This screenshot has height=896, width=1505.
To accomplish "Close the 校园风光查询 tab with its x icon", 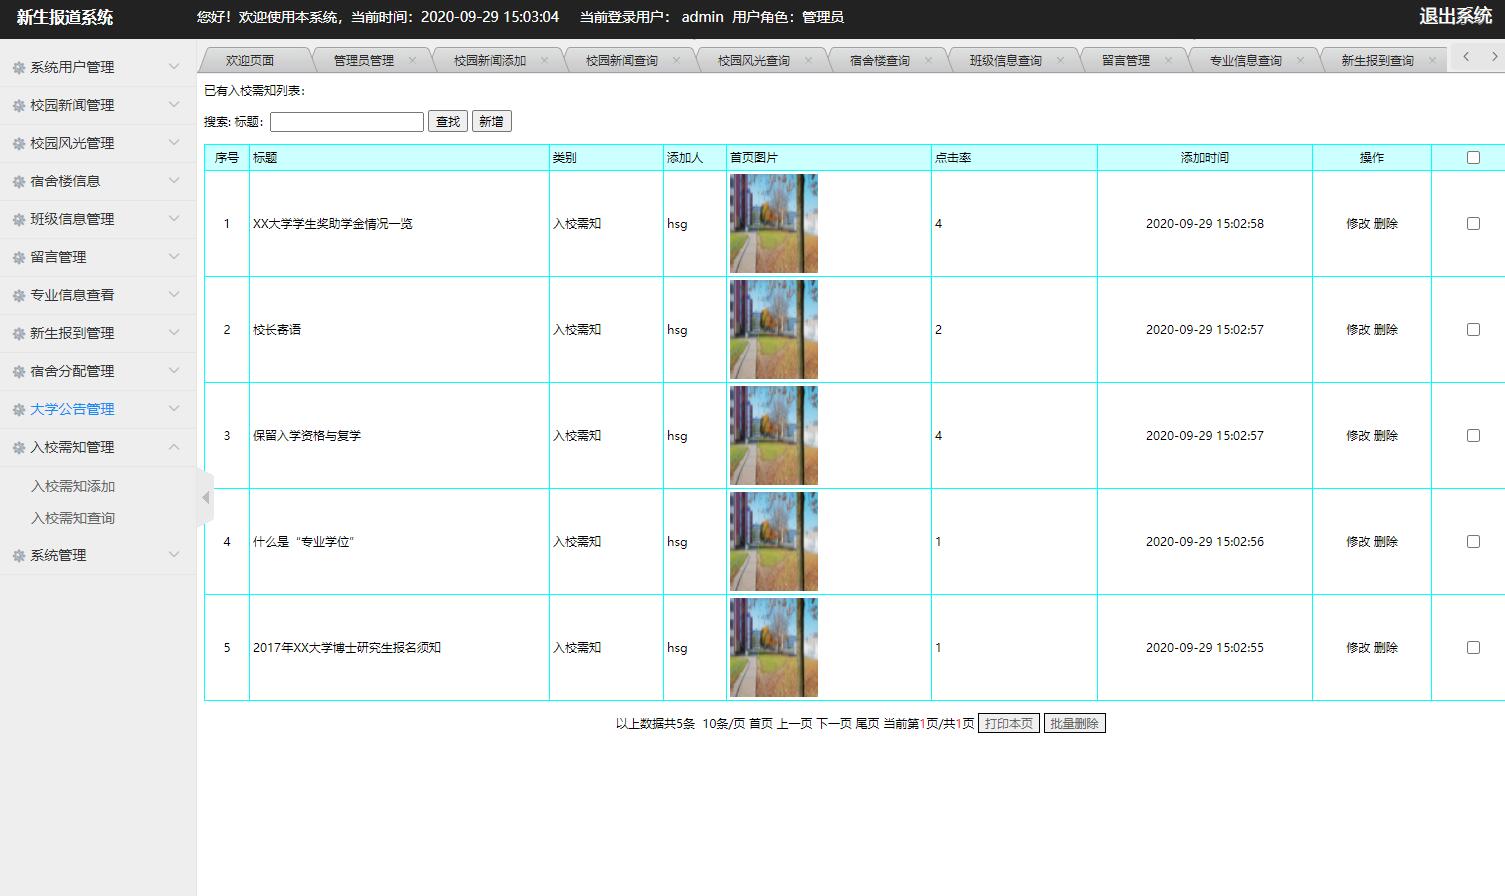I will click(807, 59).
